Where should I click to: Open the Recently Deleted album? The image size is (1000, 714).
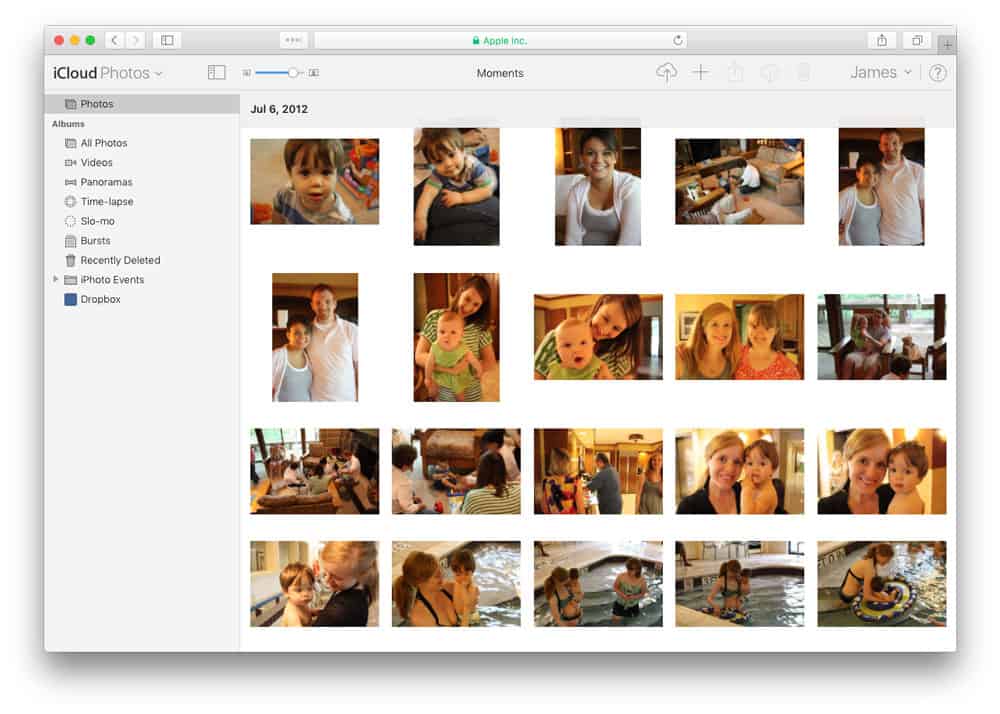(120, 260)
